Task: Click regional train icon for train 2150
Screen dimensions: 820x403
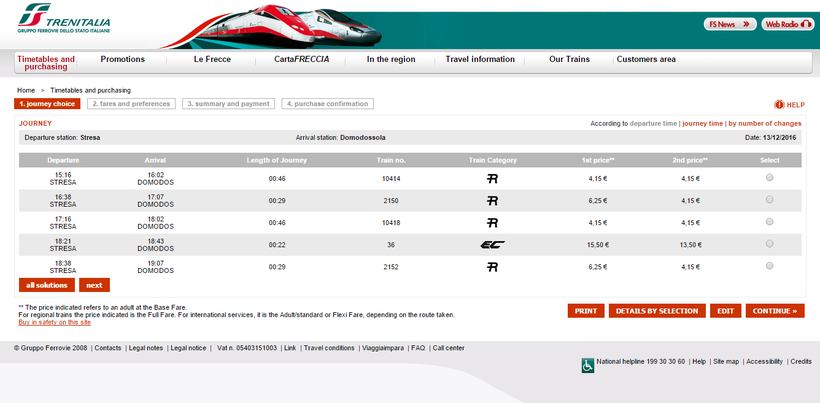Action: tap(492, 201)
